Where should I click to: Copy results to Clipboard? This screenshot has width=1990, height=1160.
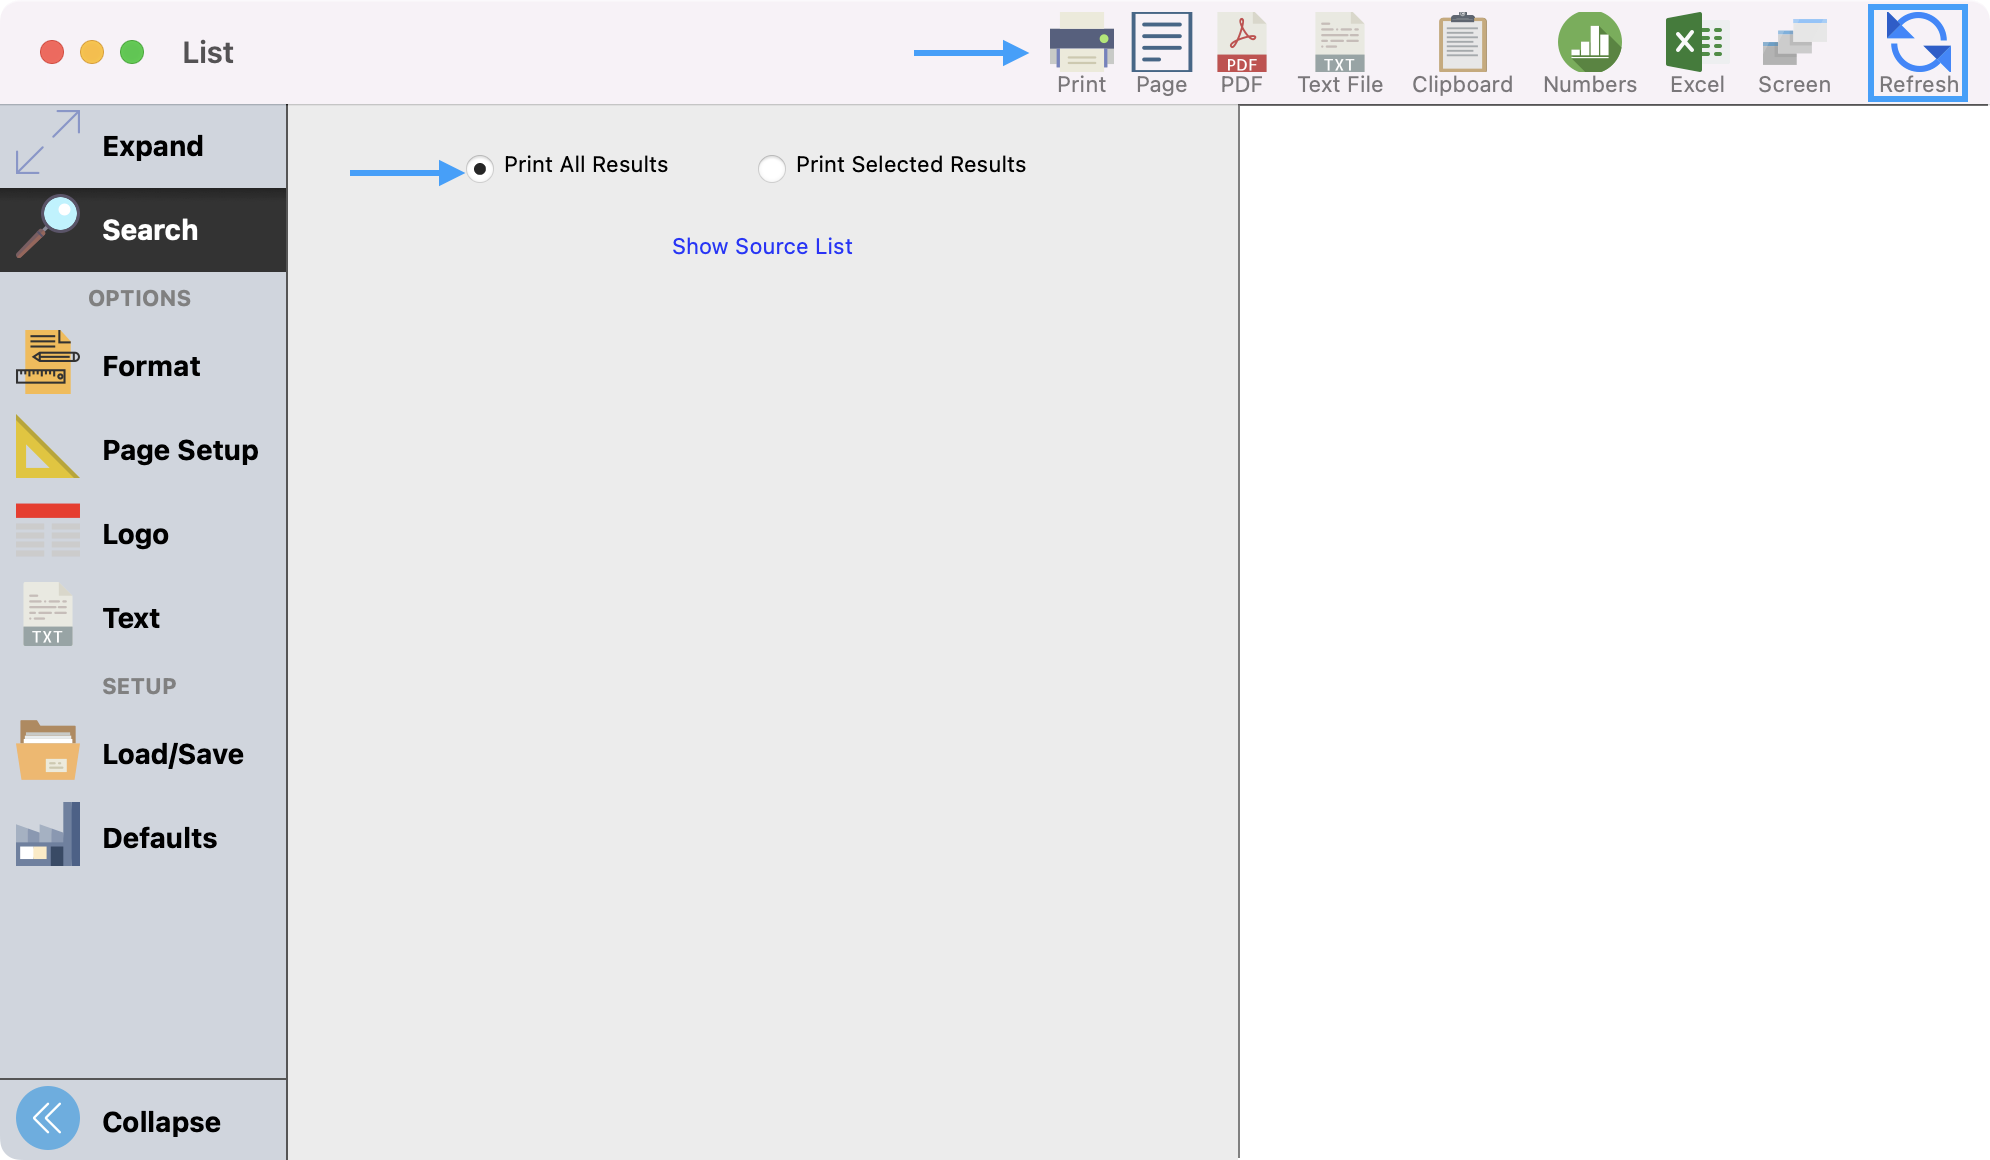(1461, 43)
